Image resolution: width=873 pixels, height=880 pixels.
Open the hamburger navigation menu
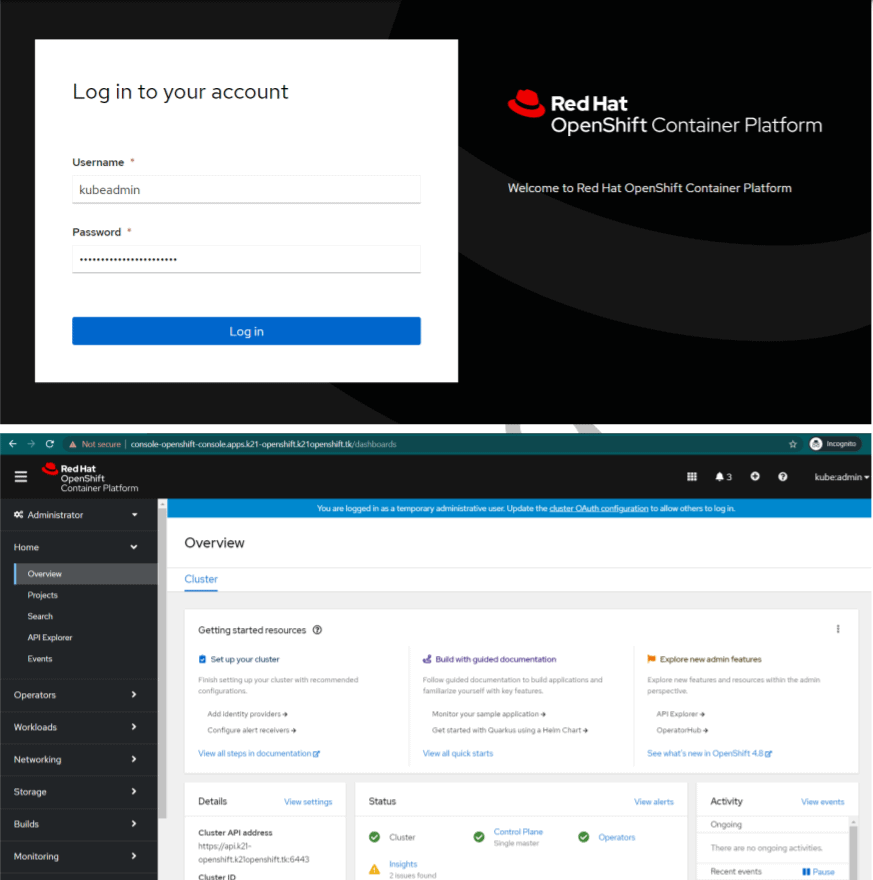click(x=20, y=477)
